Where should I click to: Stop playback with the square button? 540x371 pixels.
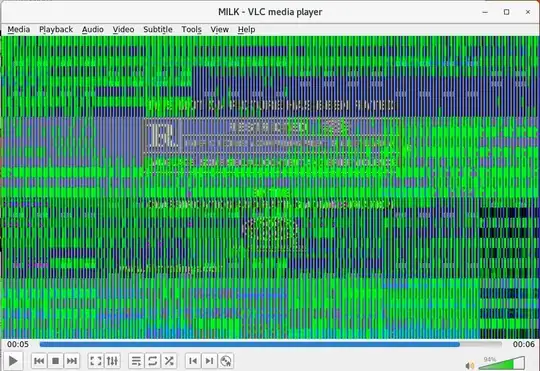pos(55,361)
